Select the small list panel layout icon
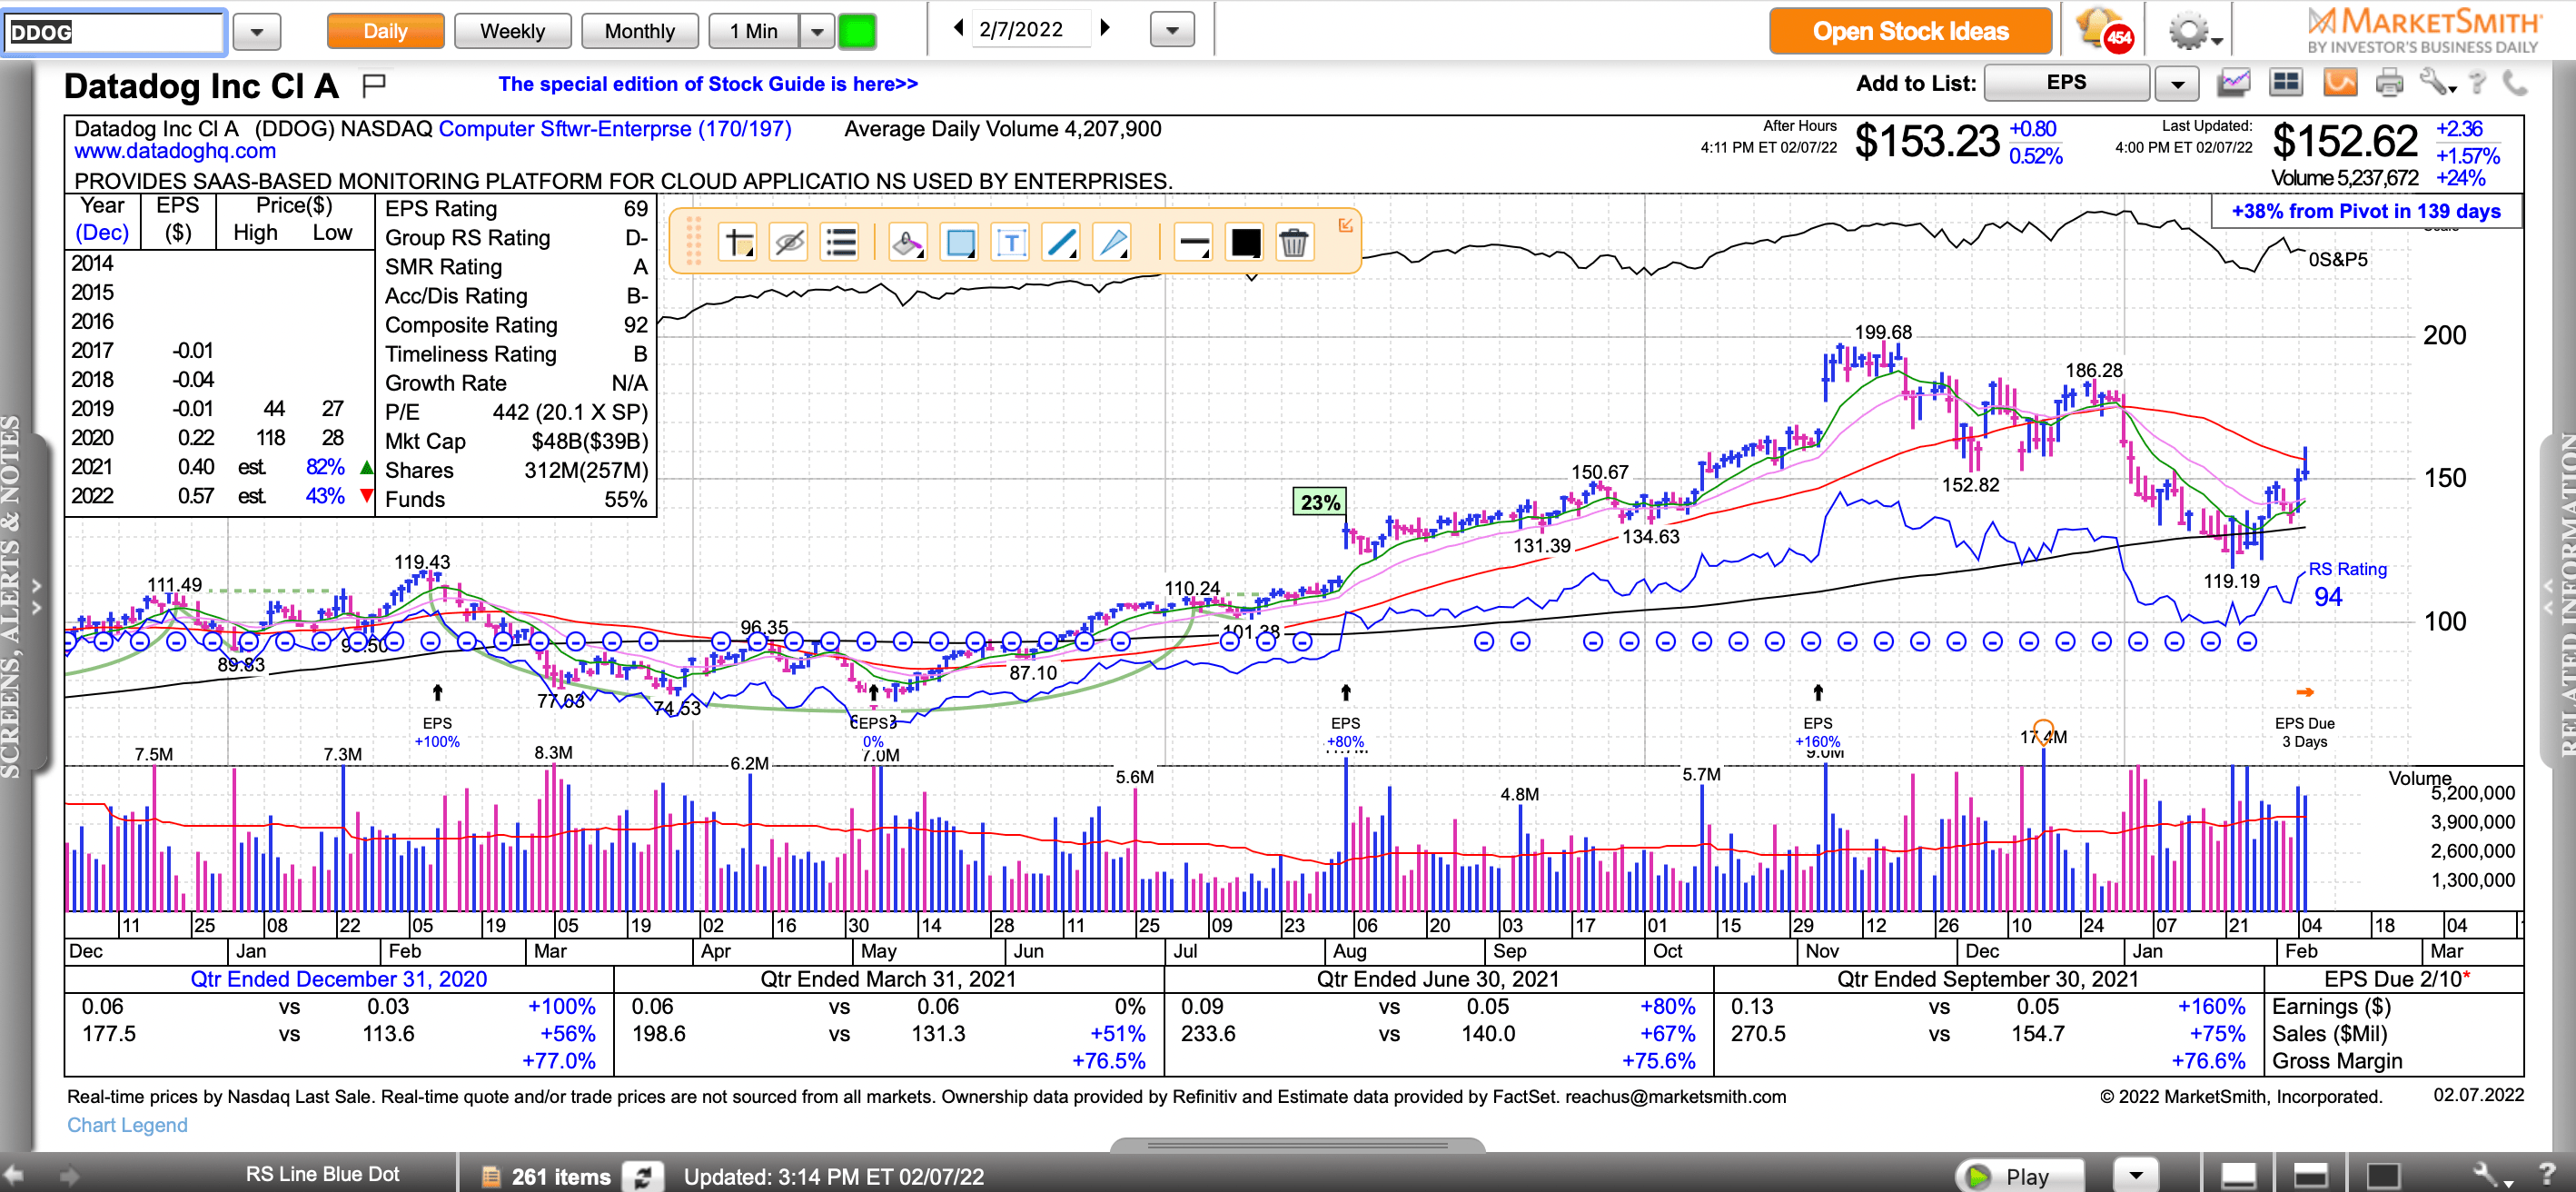 pyautogui.click(x=2238, y=1176)
